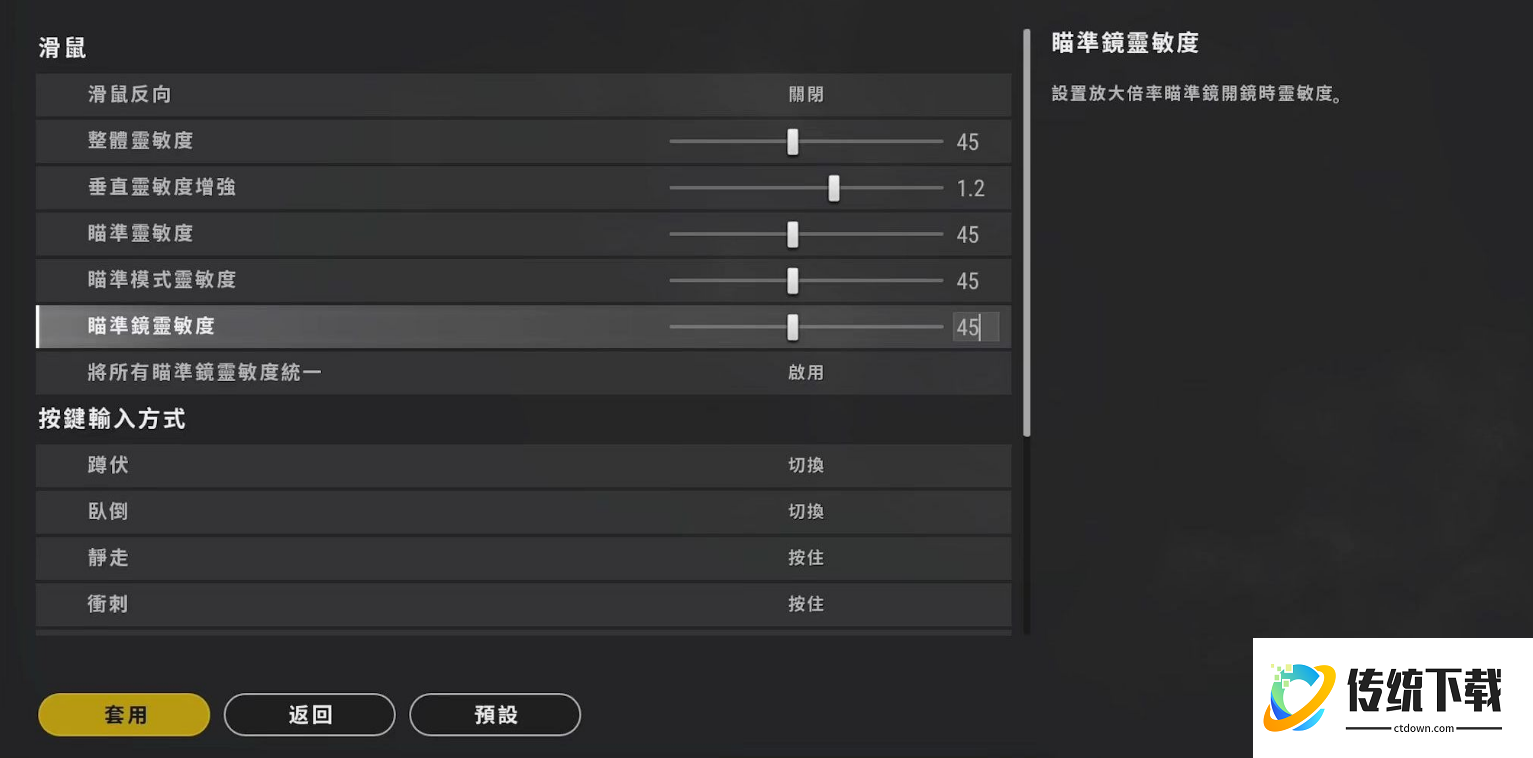Change 衝刺 from 按住 mode
This screenshot has height=758, width=1533.
pyautogui.click(x=806, y=603)
